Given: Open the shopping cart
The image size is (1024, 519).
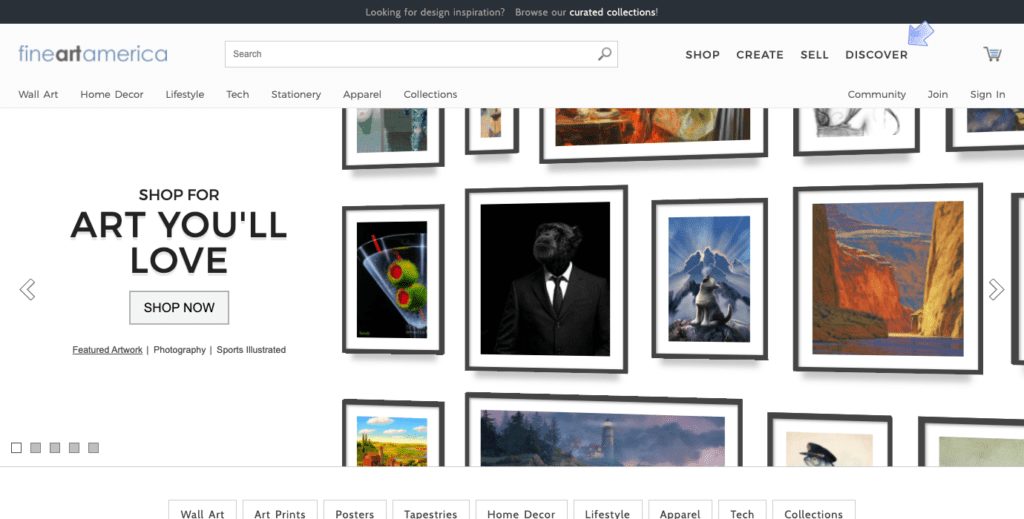Looking at the screenshot, I should point(992,54).
